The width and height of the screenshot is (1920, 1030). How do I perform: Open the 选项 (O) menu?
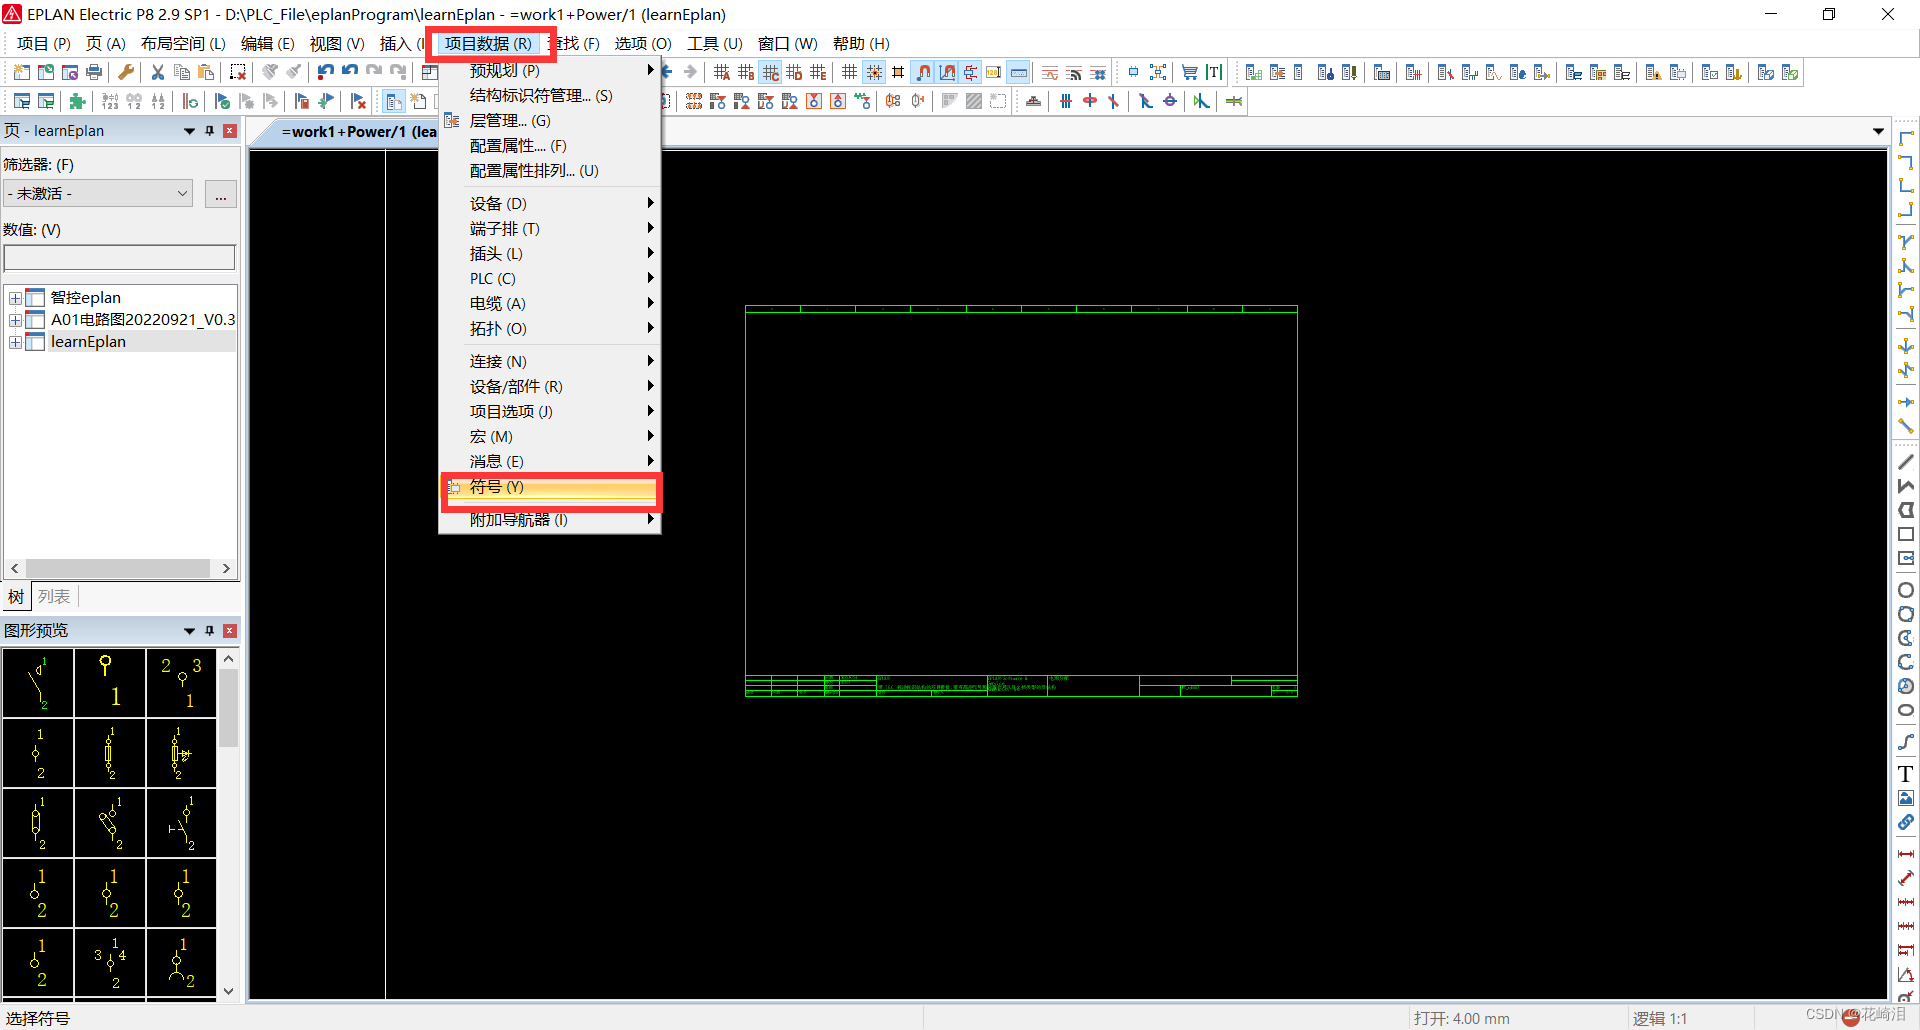642,43
